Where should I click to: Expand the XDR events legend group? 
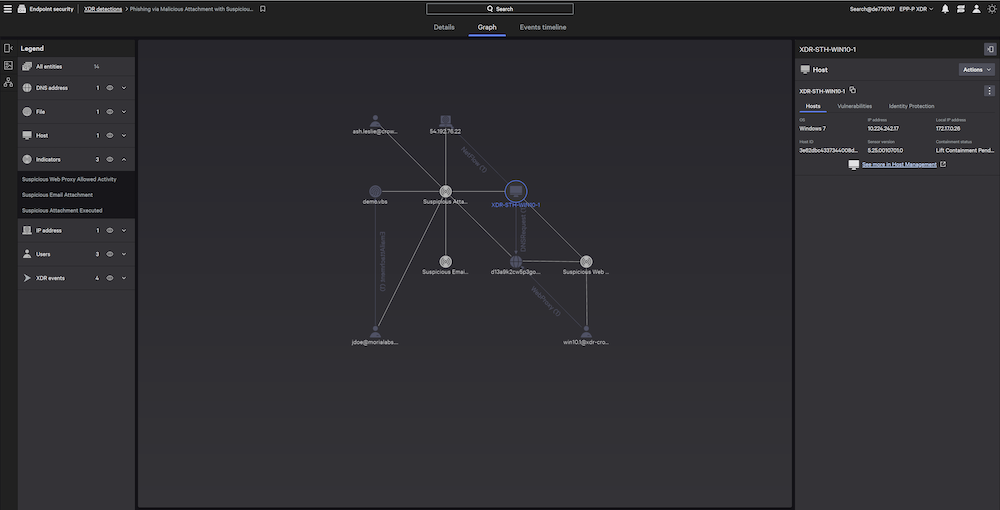[124, 278]
